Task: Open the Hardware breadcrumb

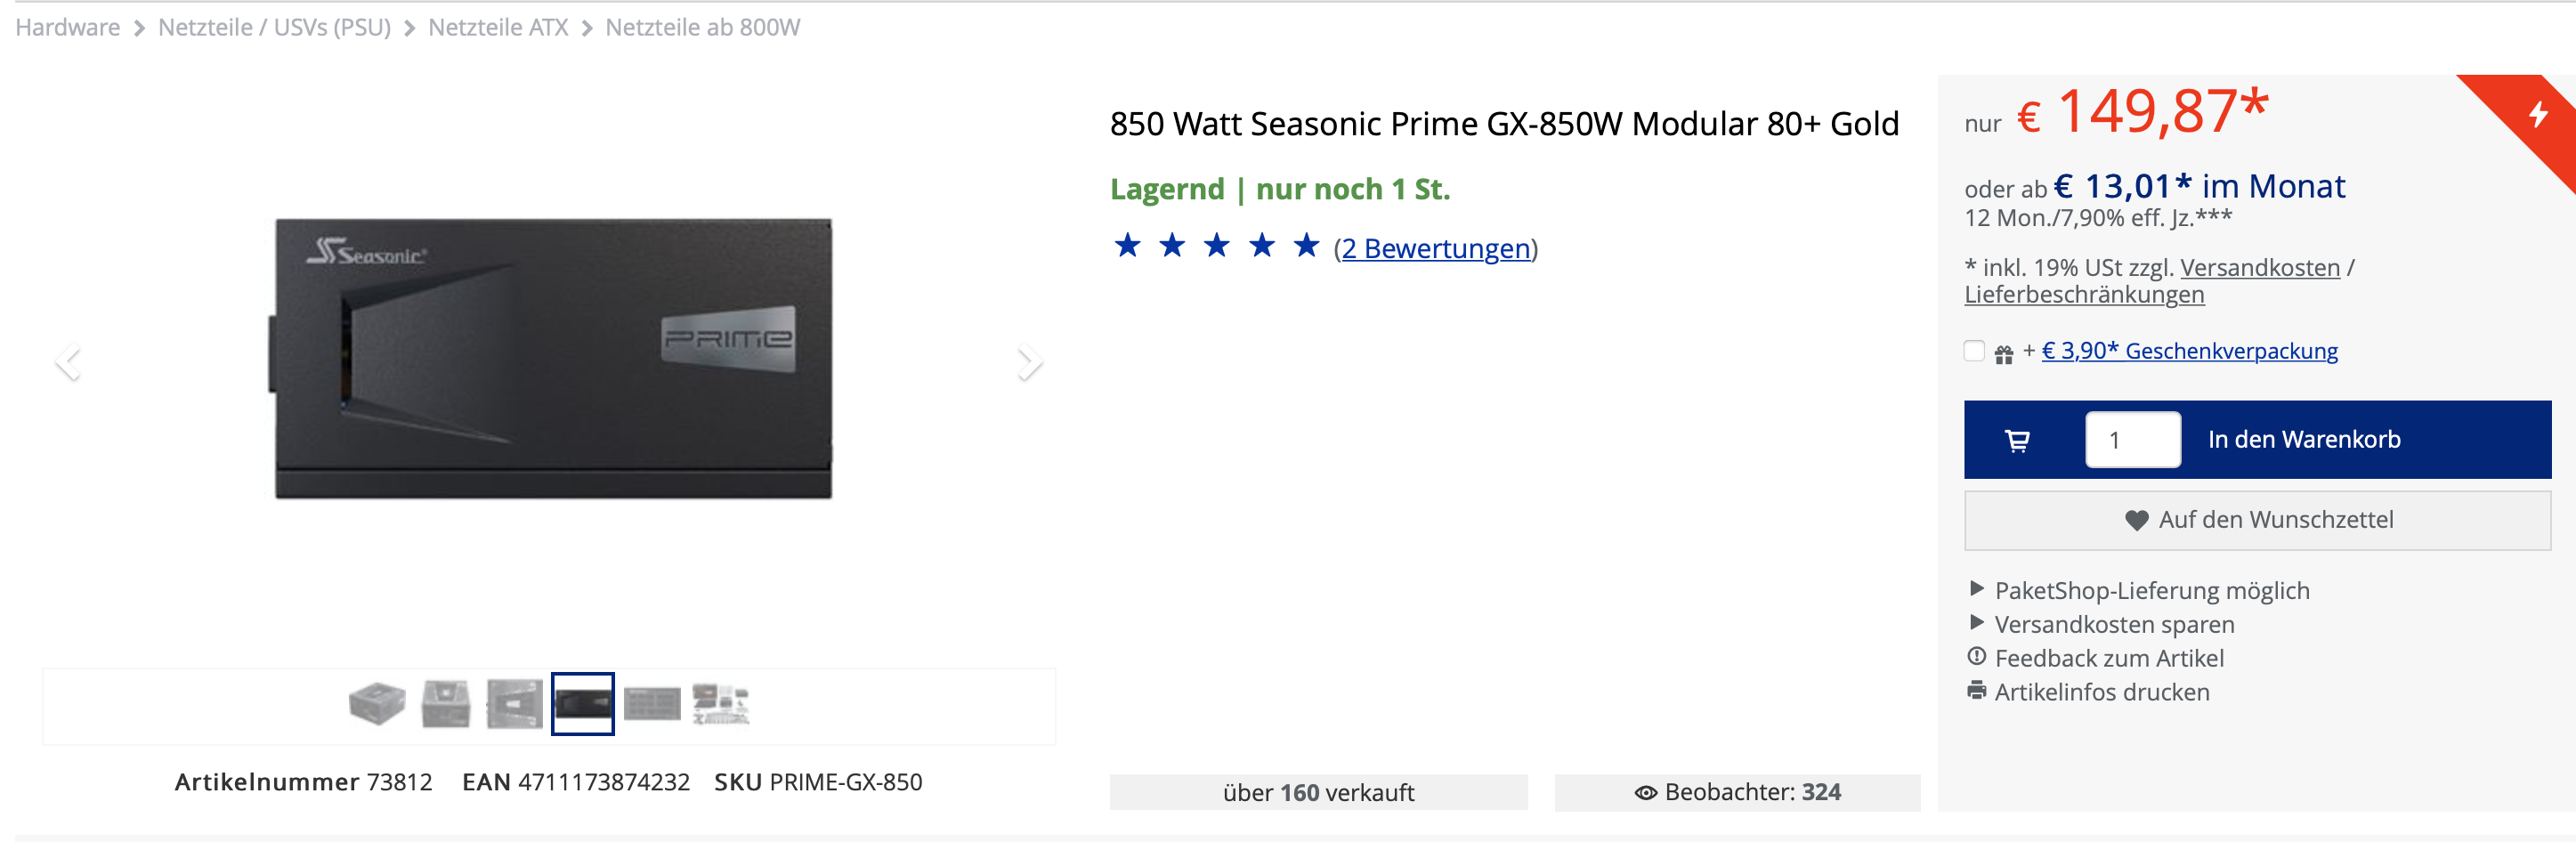Action: pos(67,27)
